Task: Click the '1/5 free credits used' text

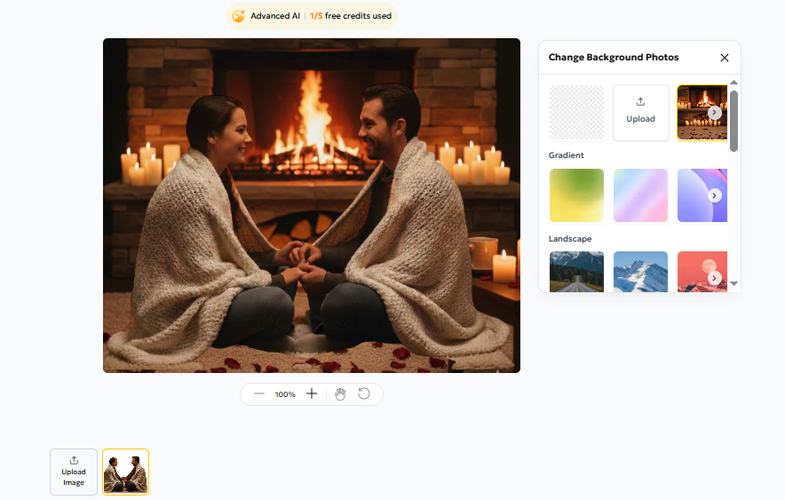Action: point(350,16)
